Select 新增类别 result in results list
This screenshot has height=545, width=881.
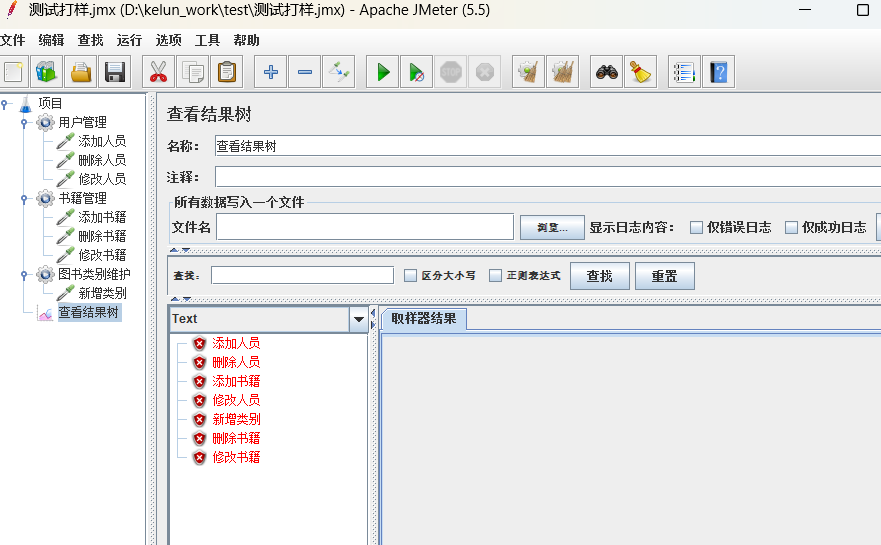tap(236, 419)
